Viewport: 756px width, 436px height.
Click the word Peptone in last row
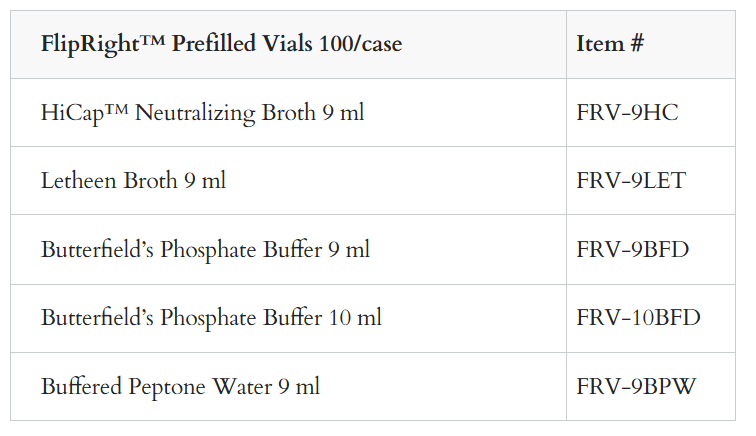pyautogui.click(x=167, y=388)
